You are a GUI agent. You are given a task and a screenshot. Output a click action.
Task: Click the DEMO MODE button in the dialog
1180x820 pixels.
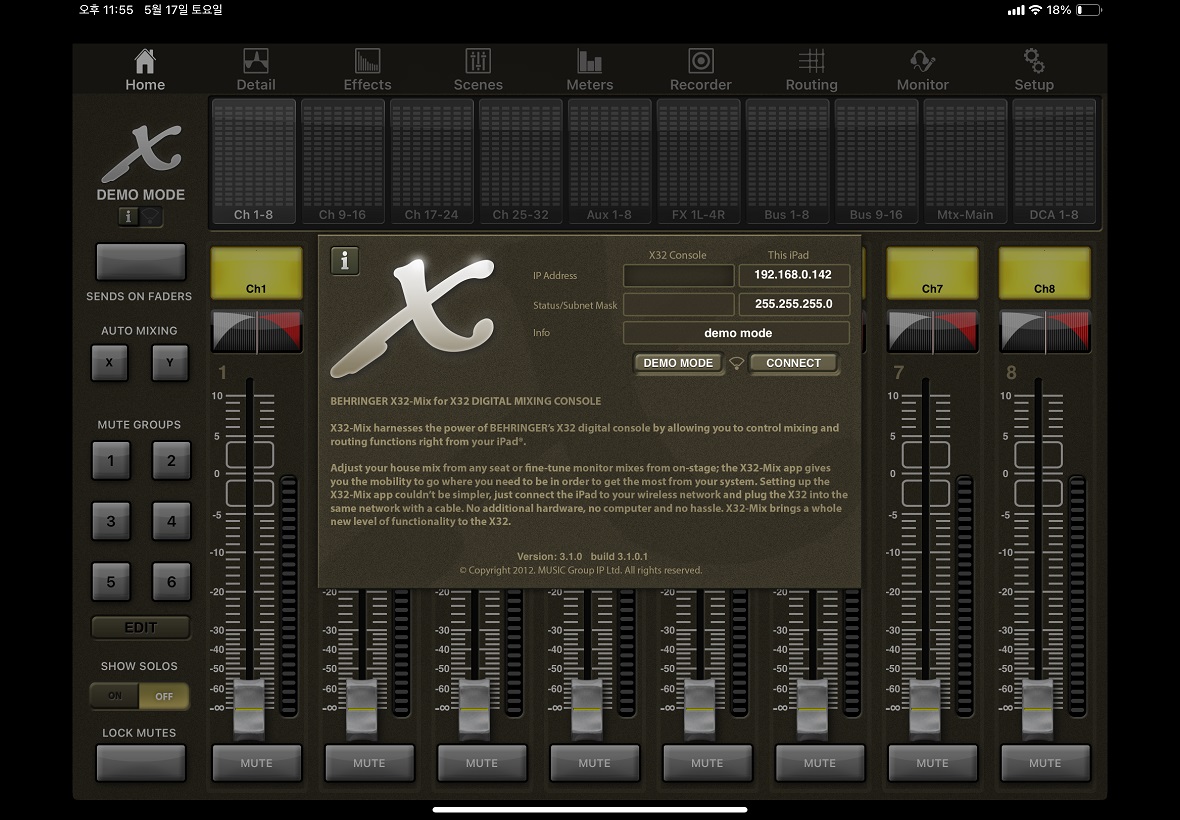[678, 363]
